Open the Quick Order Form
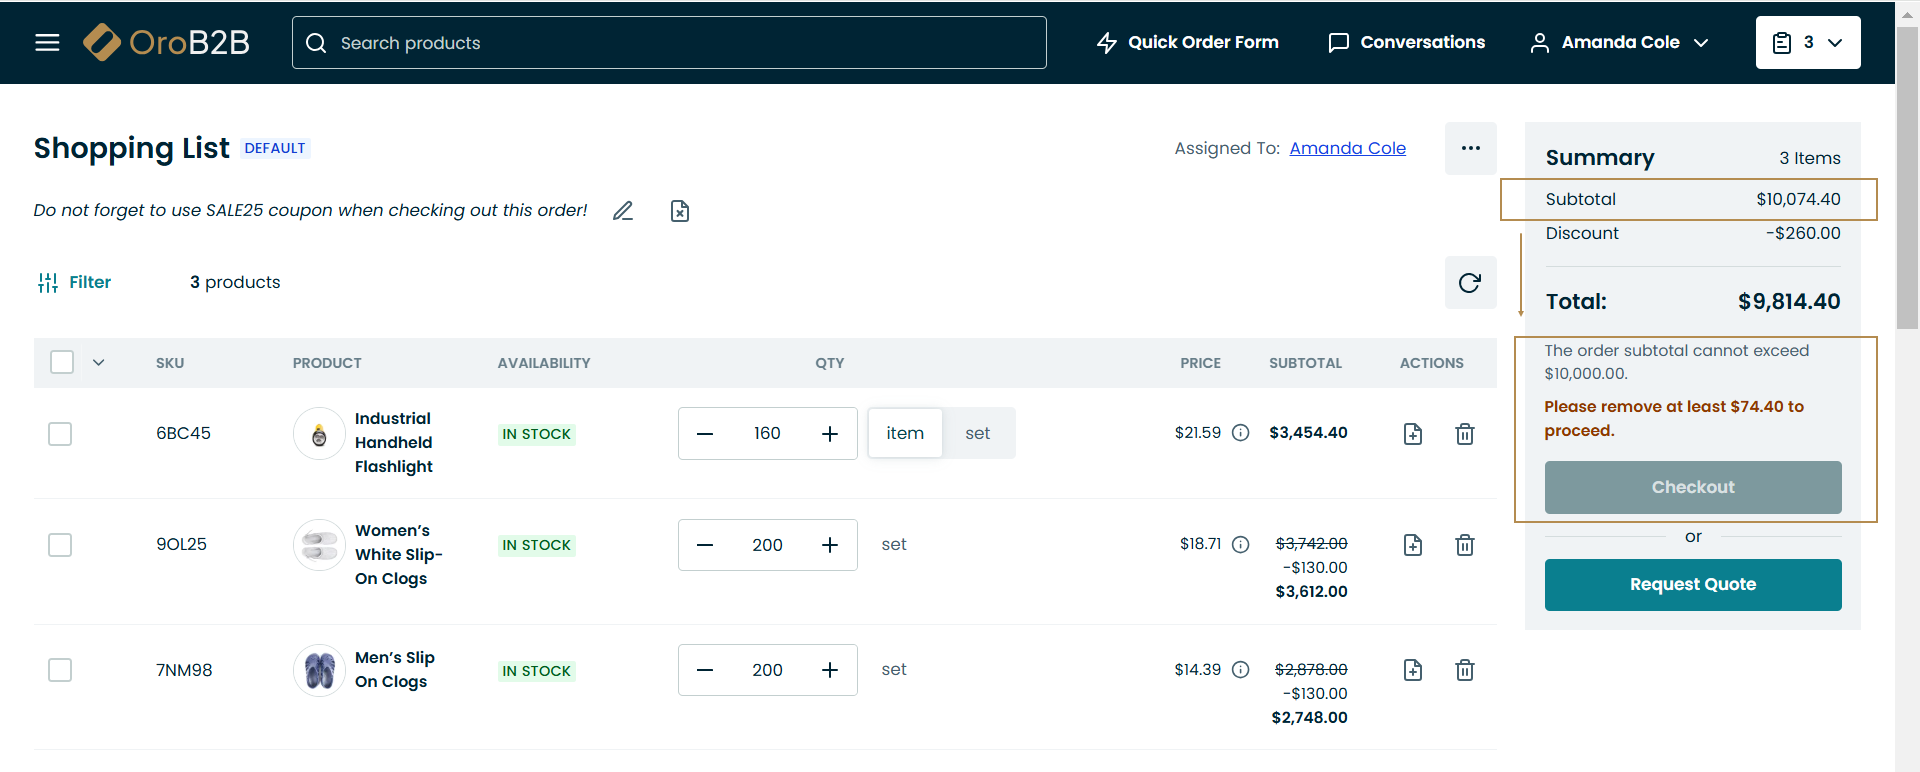The width and height of the screenshot is (1920, 772). pyautogui.click(x=1187, y=42)
